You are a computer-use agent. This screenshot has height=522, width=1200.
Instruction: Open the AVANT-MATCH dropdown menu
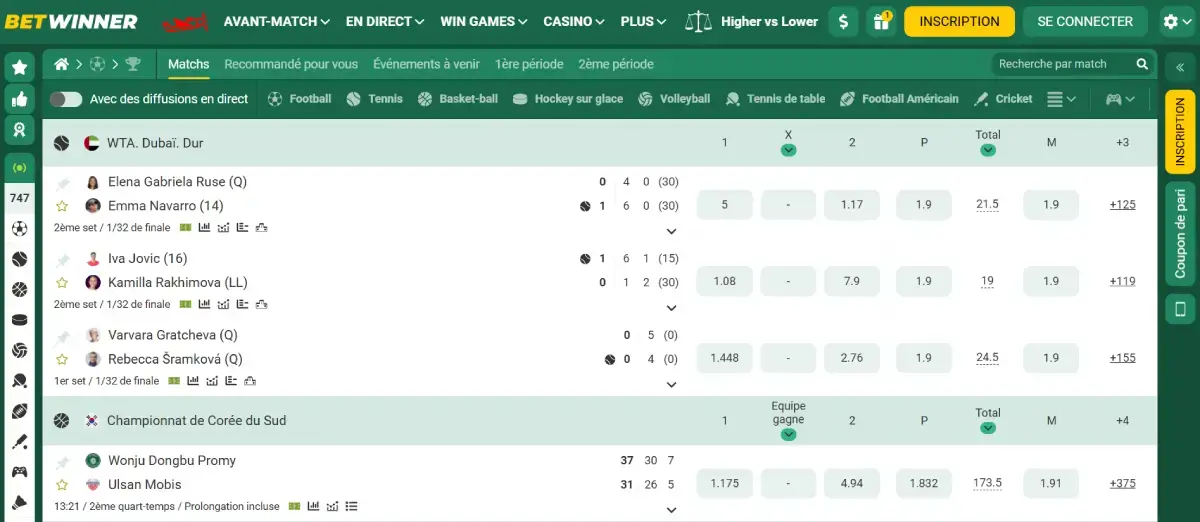[277, 21]
